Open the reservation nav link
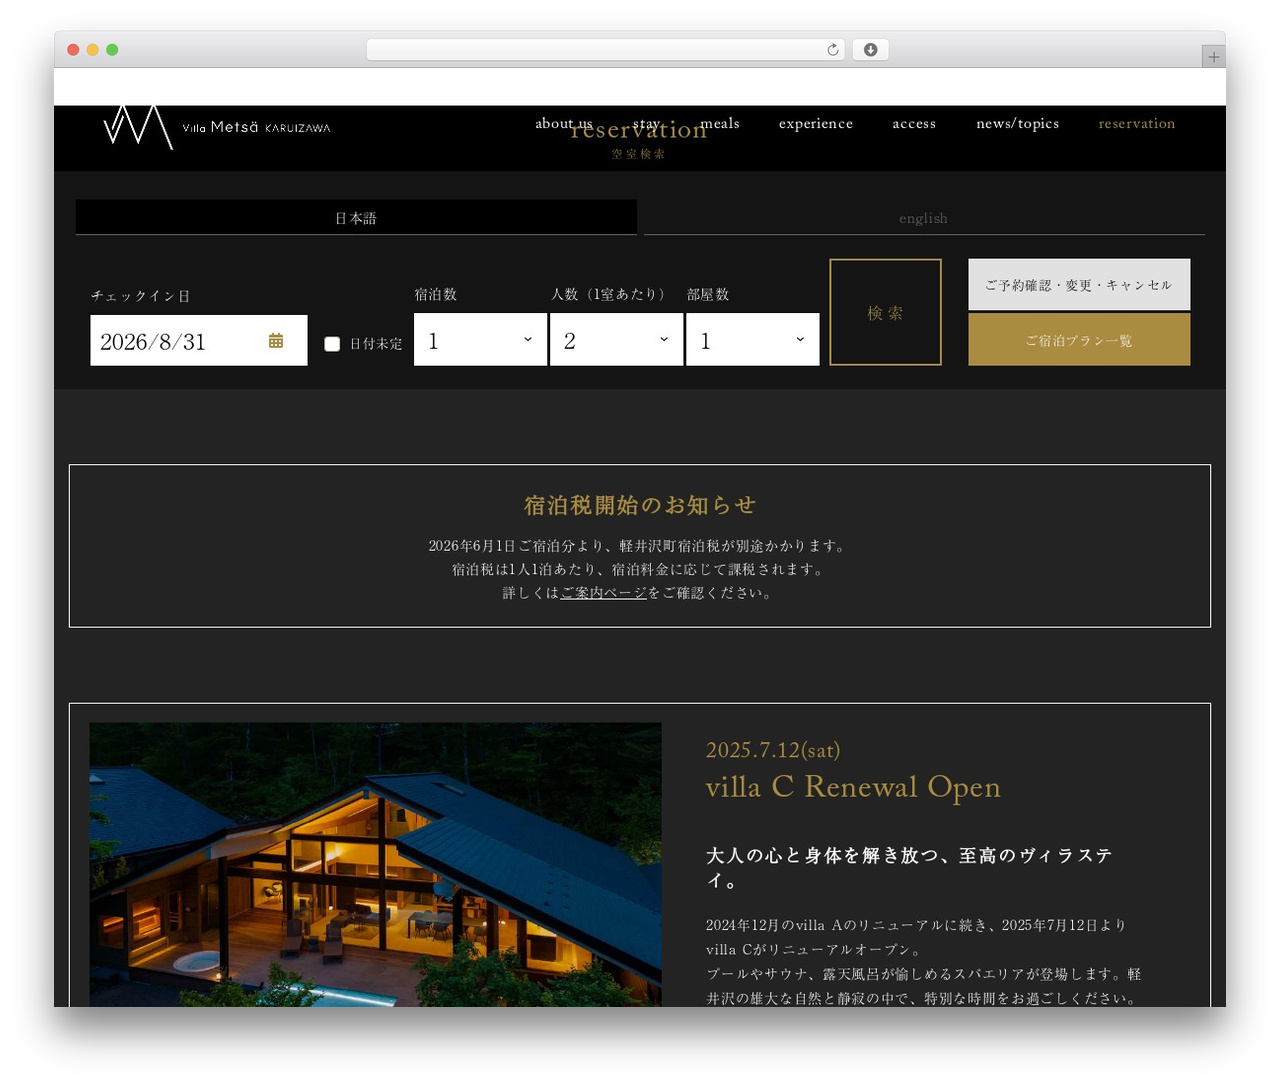Image resolution: width=1280 pixels, height=1084 pixels. click(x=1137, y=123)
